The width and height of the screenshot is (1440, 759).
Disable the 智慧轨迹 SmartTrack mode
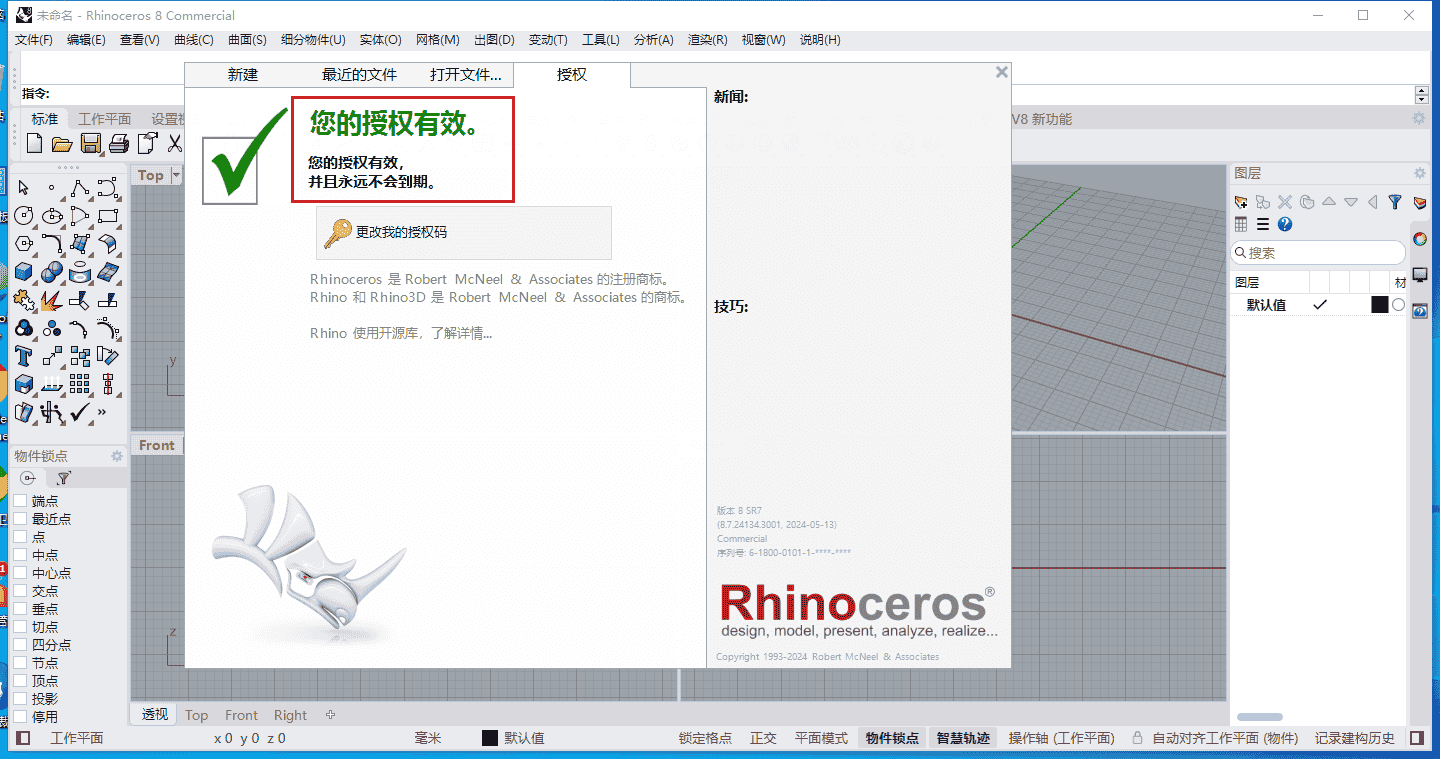961,737
